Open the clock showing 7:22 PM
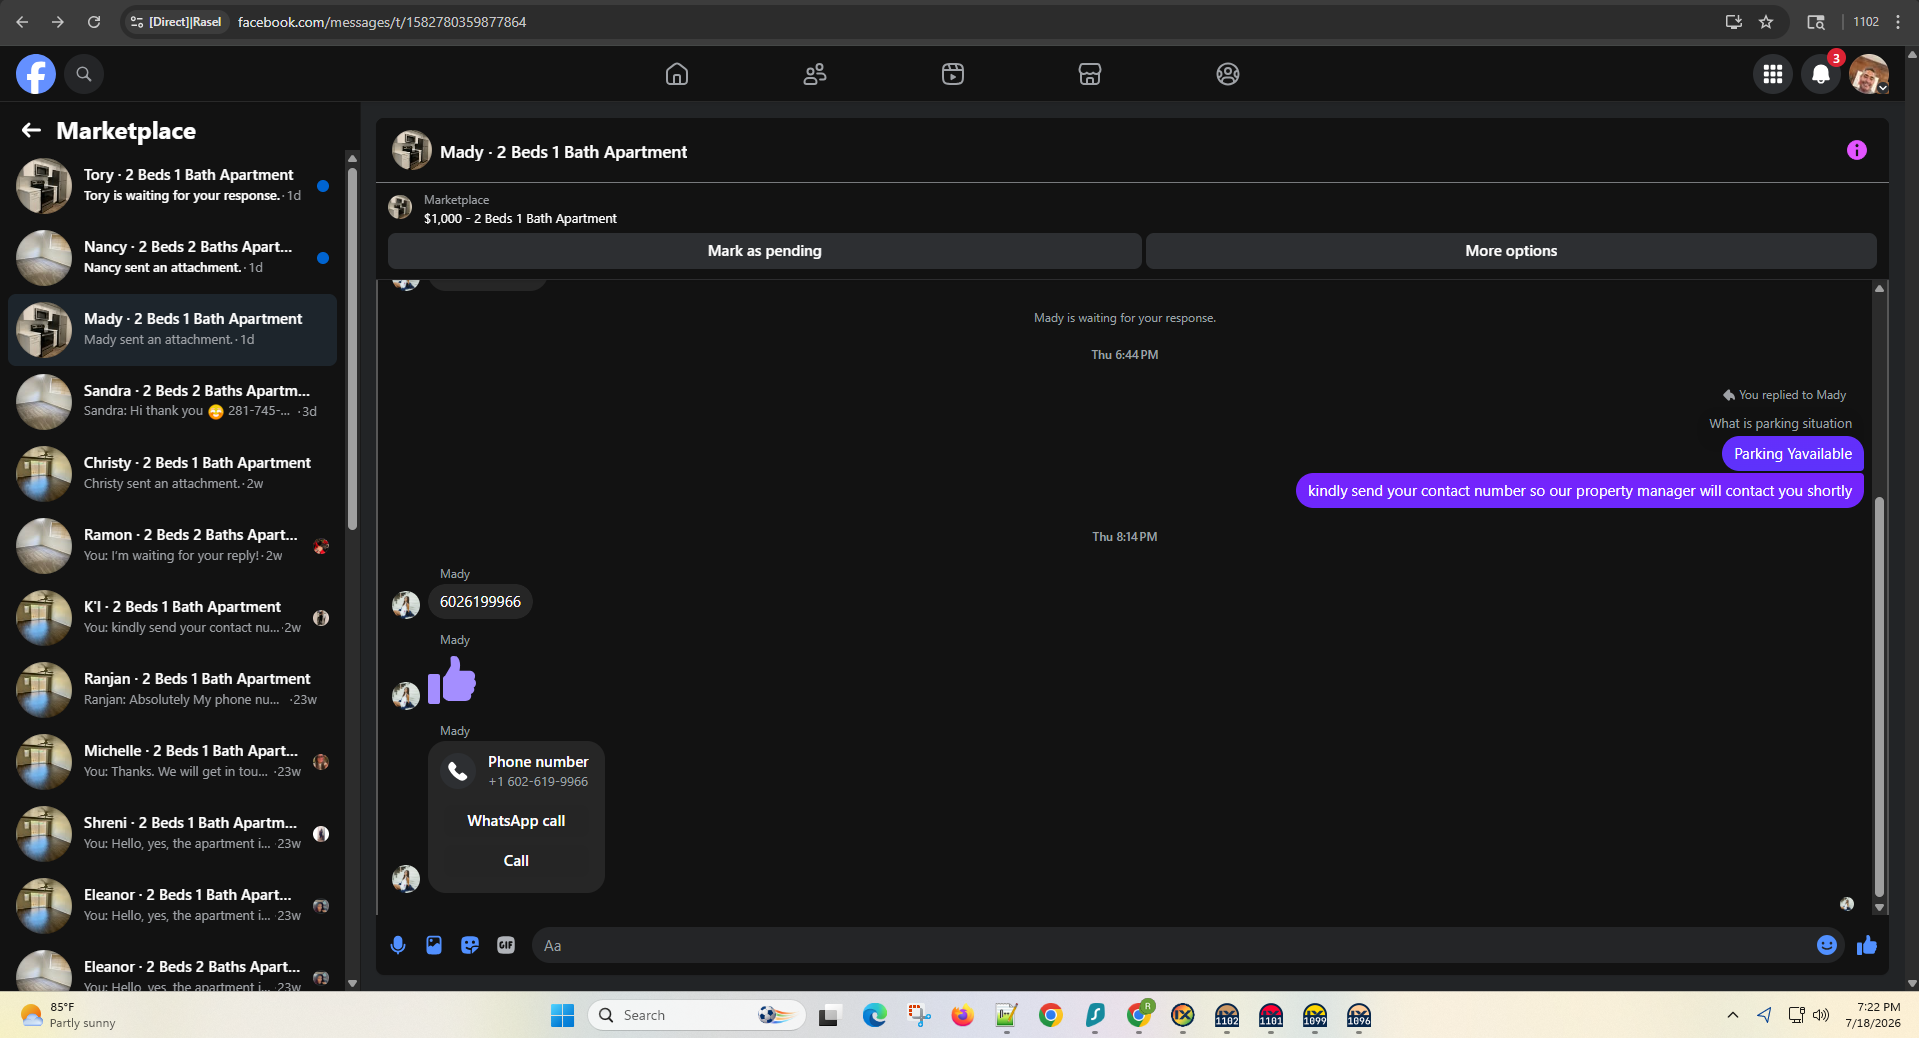1919x1038 pixels. click(x=1873, y=1015)
